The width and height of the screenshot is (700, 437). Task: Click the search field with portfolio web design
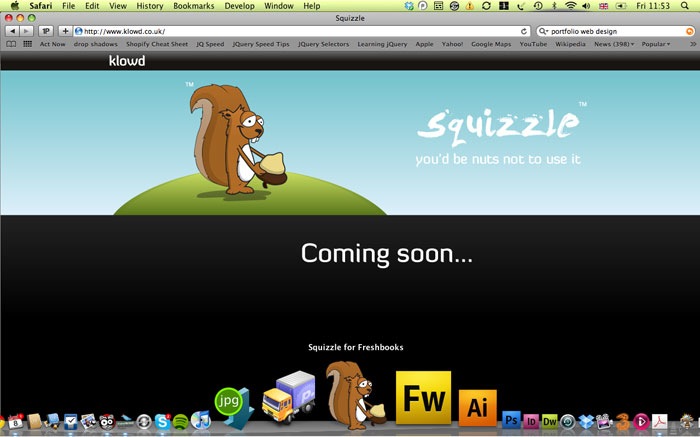coord(616,31)
